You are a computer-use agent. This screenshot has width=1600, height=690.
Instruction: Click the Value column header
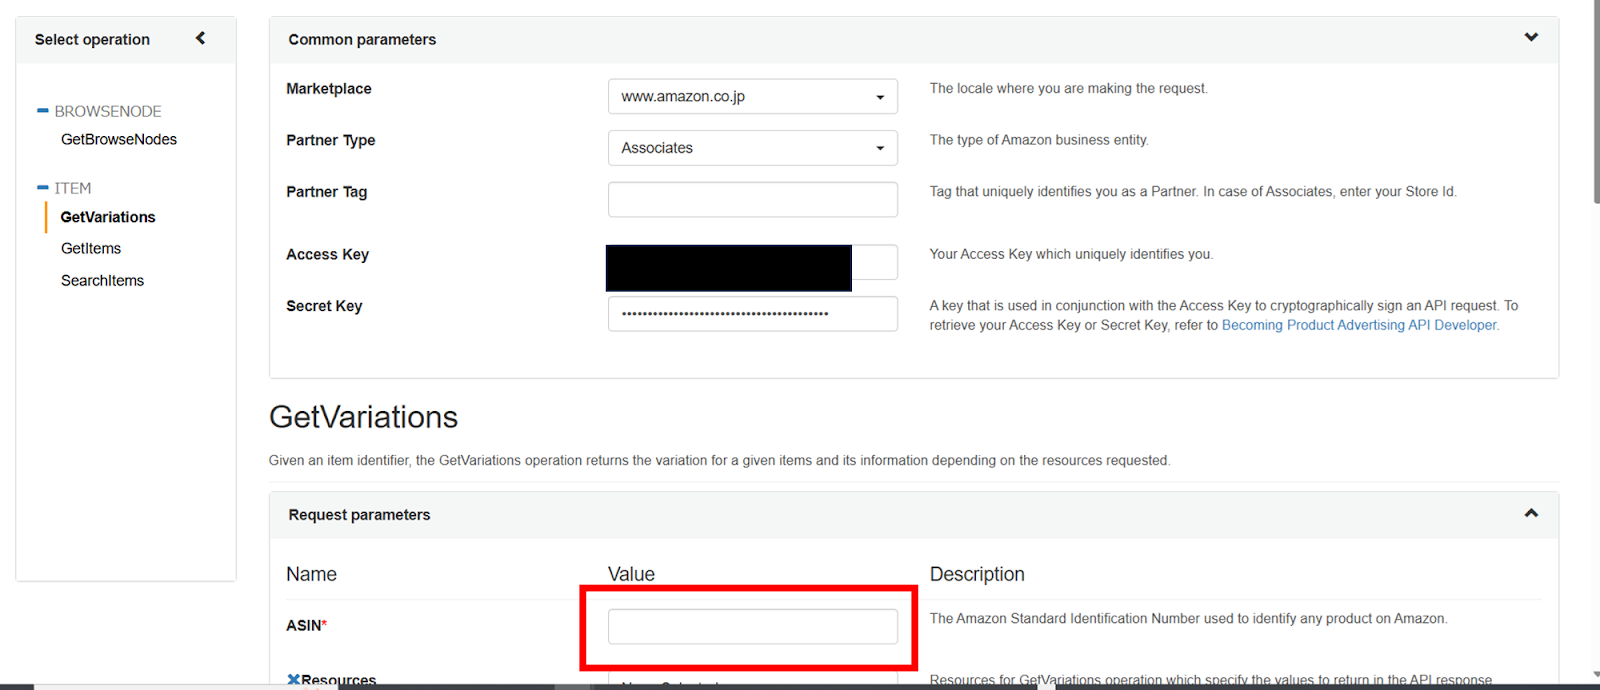click(631, 574)
